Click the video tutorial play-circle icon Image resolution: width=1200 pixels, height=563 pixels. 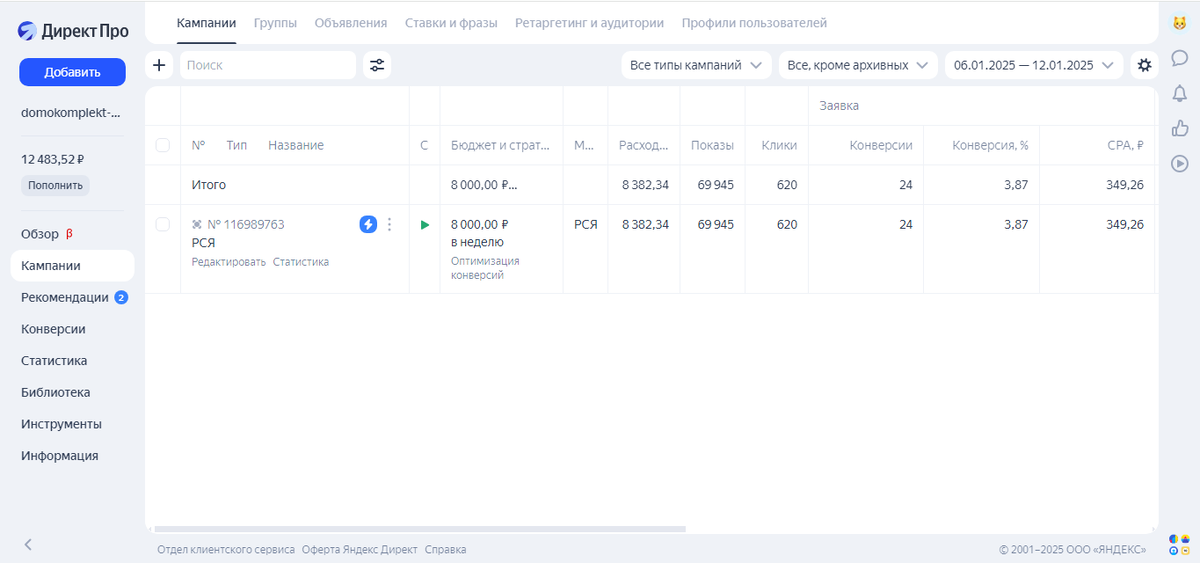[1179, 163]
